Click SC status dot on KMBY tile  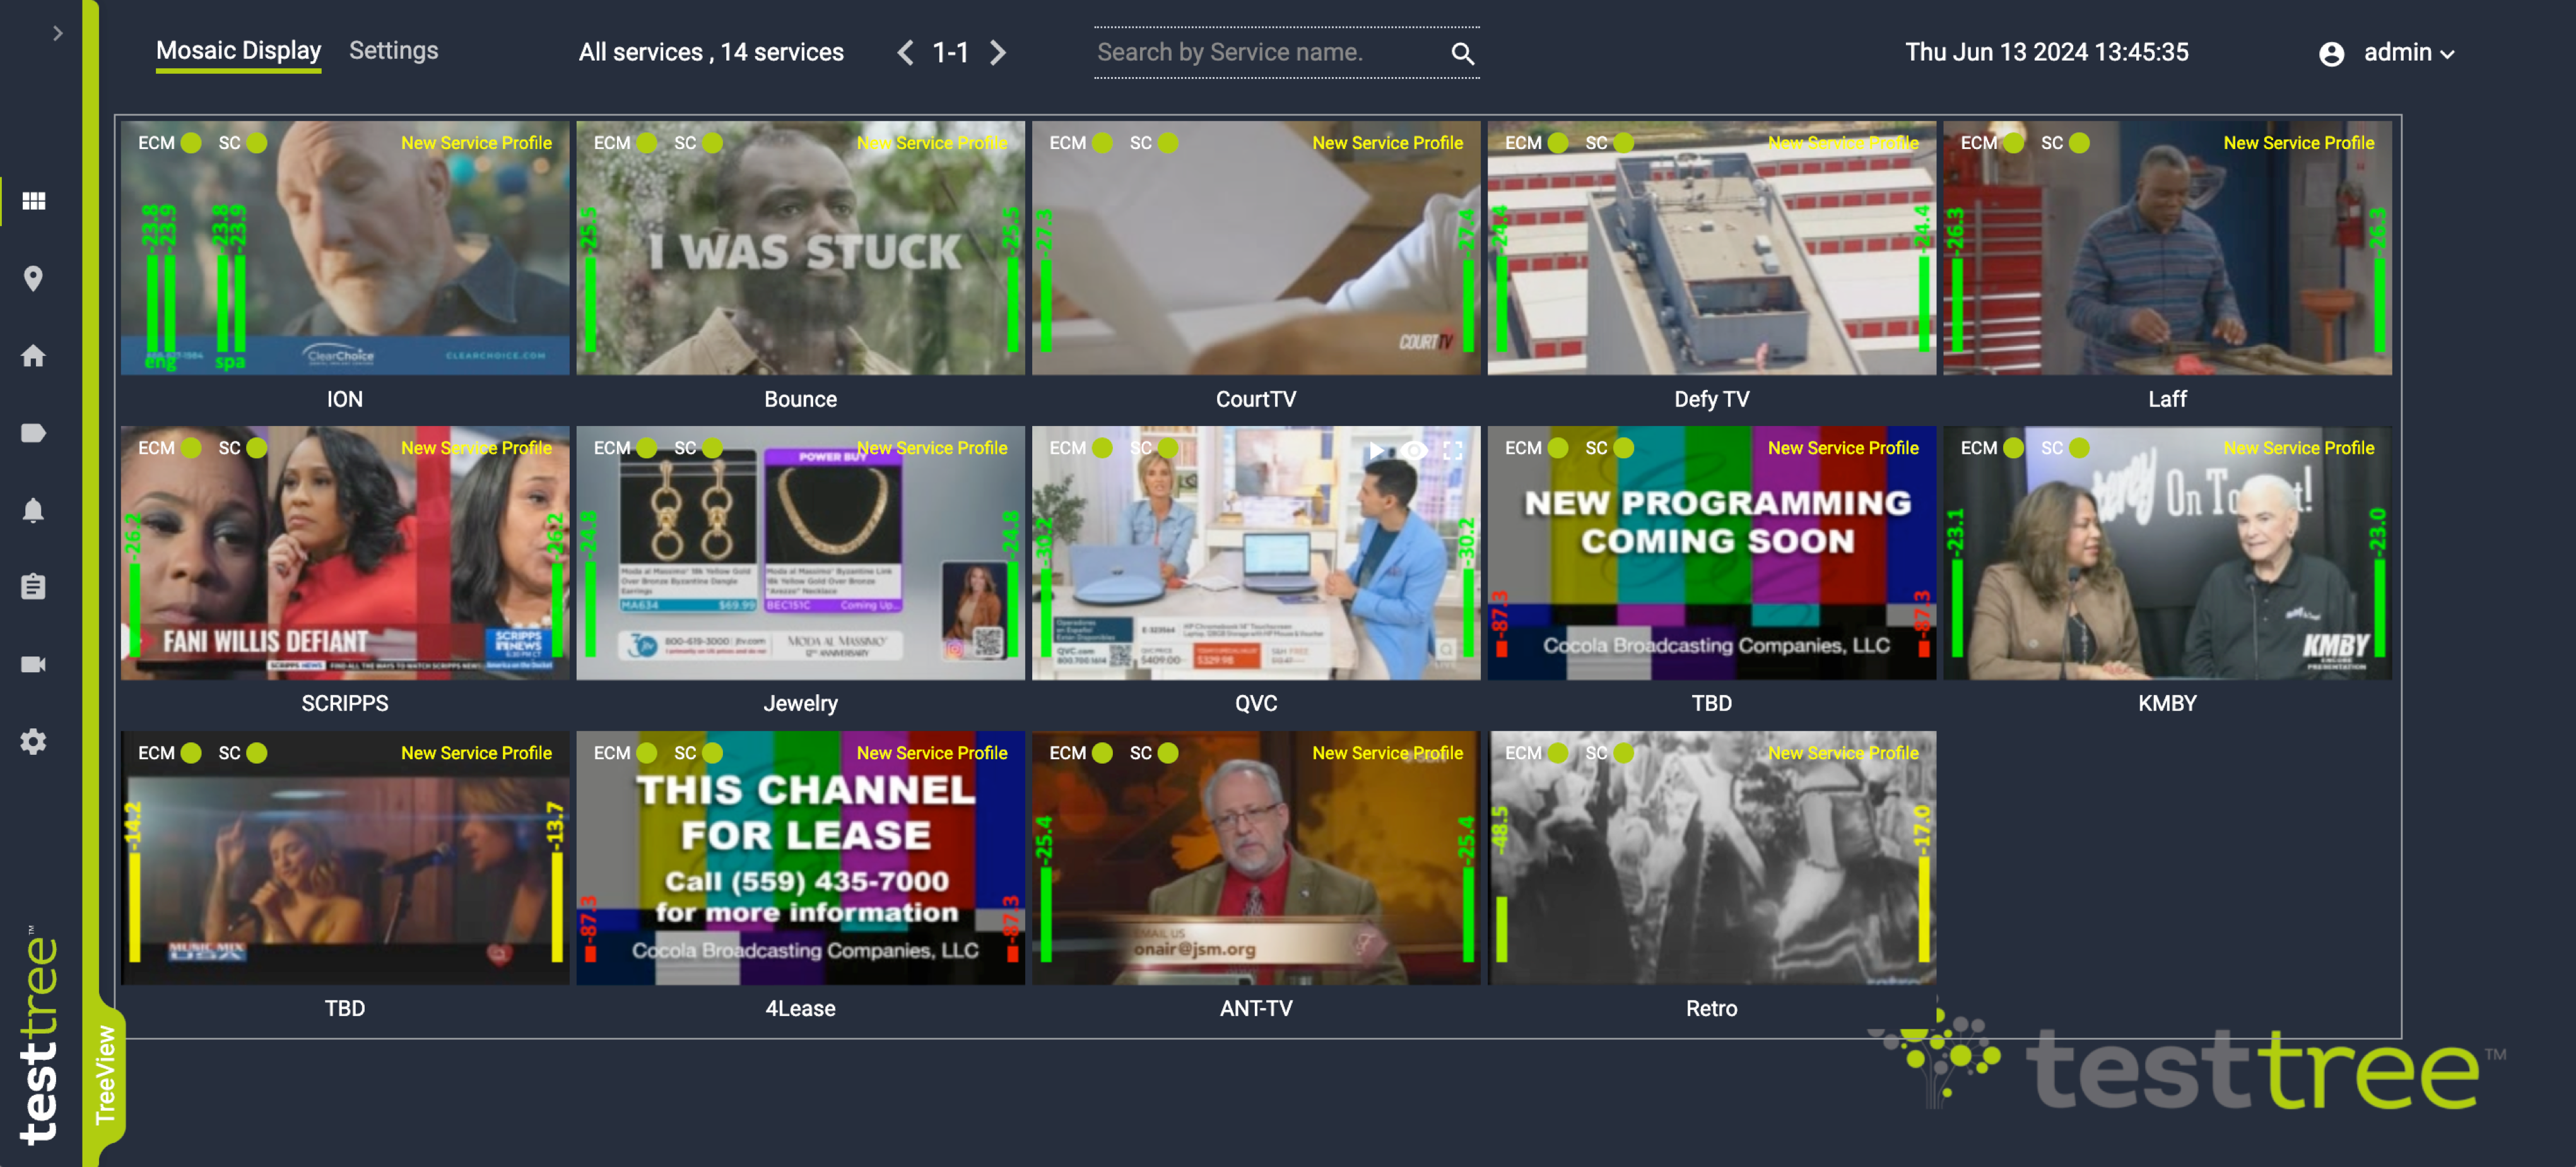point(2079,448)
